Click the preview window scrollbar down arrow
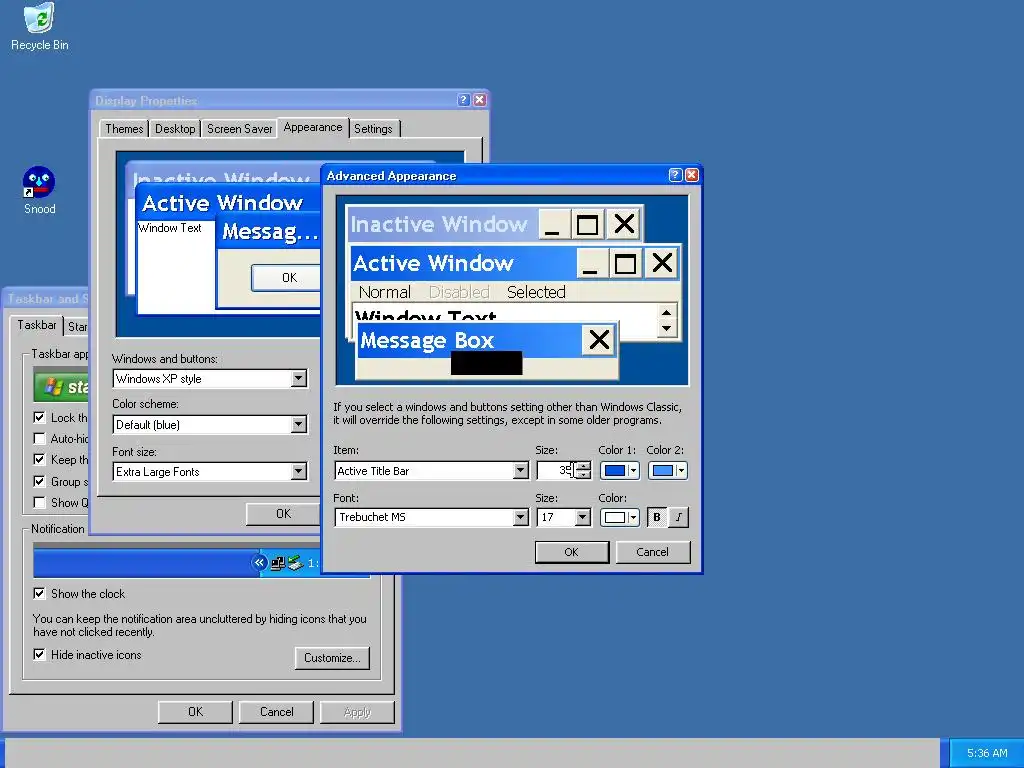The width and height of the screenshot is (1024, 768). (666, 328)
